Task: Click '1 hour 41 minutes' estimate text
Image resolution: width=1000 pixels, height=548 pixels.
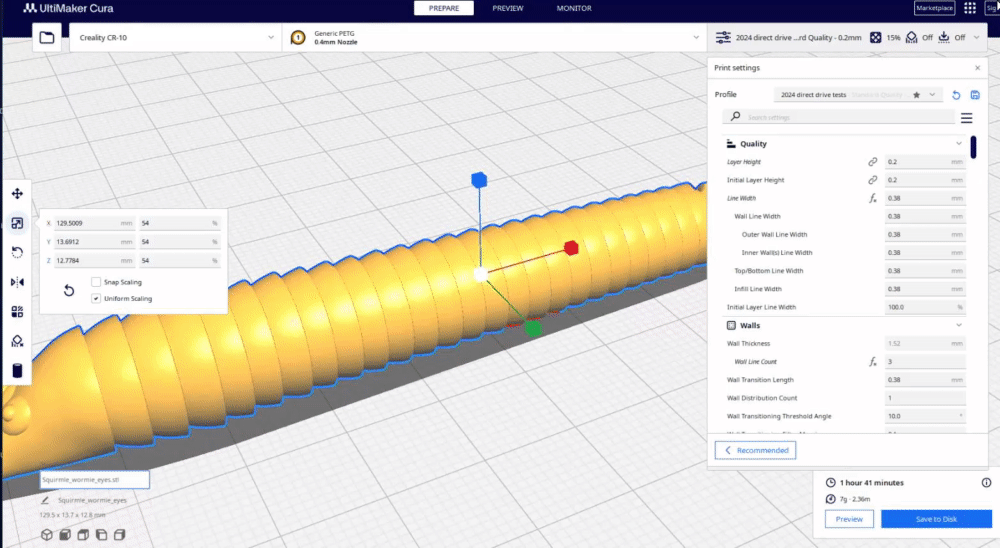Action: point(871,483)
